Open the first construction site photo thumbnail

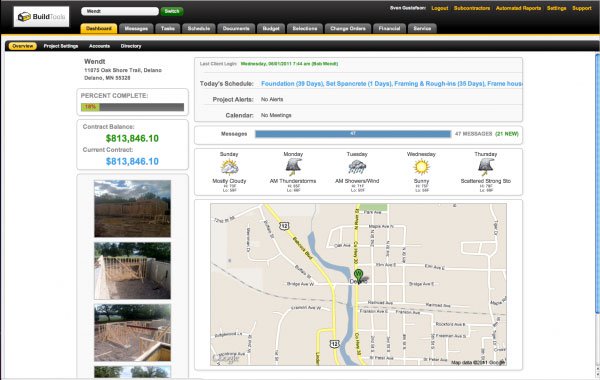132,209
